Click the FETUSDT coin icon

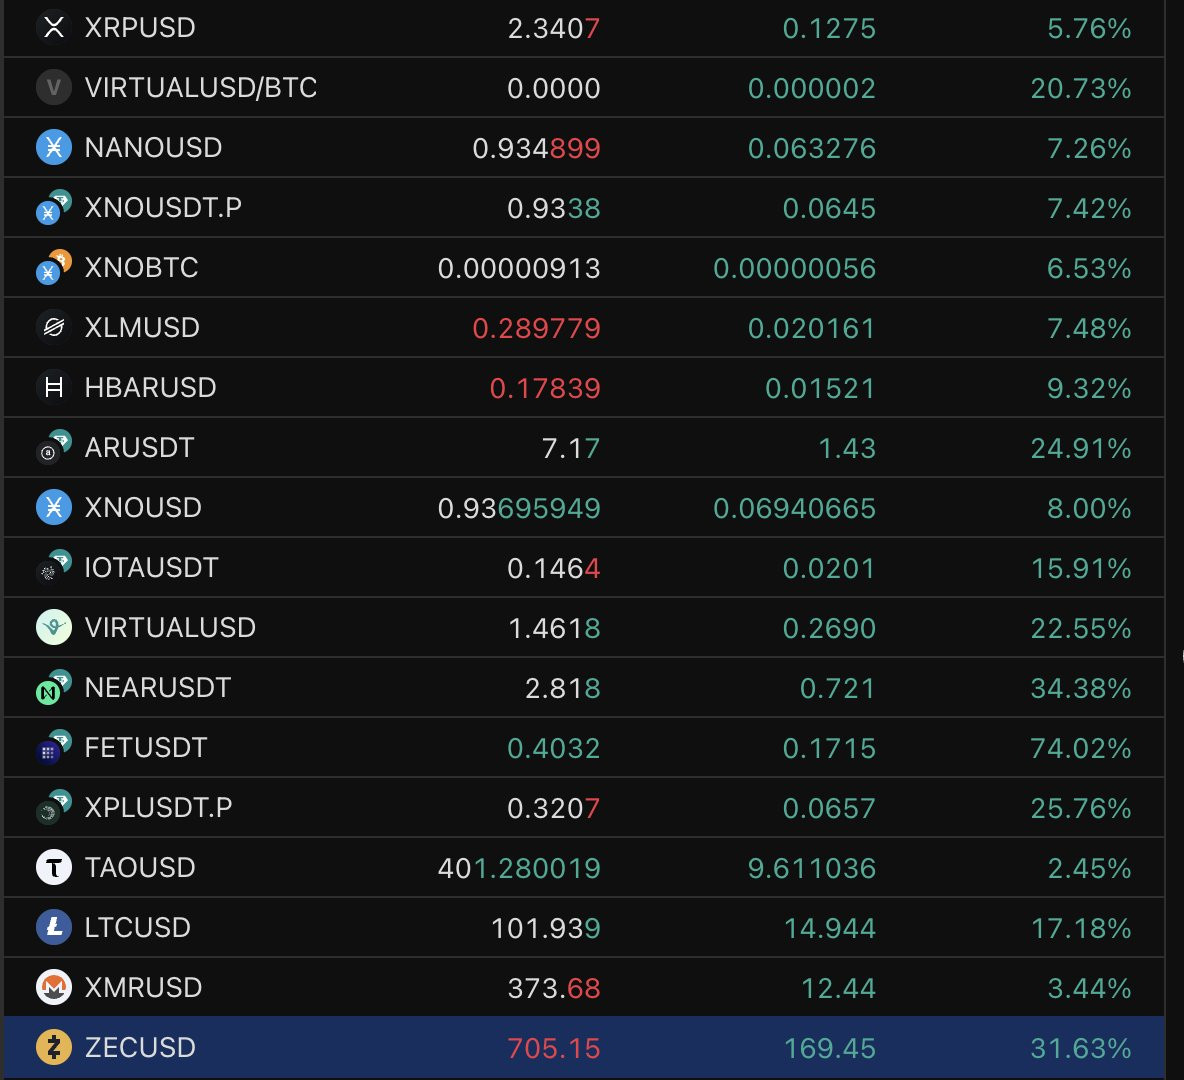point(54,748)
